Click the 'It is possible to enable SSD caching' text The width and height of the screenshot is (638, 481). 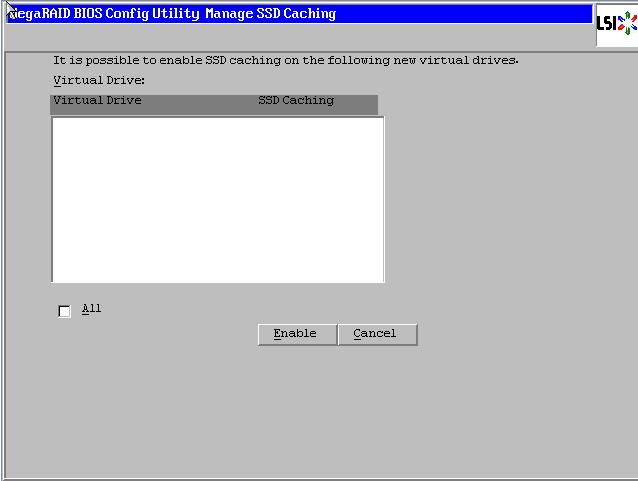point(286,60)
